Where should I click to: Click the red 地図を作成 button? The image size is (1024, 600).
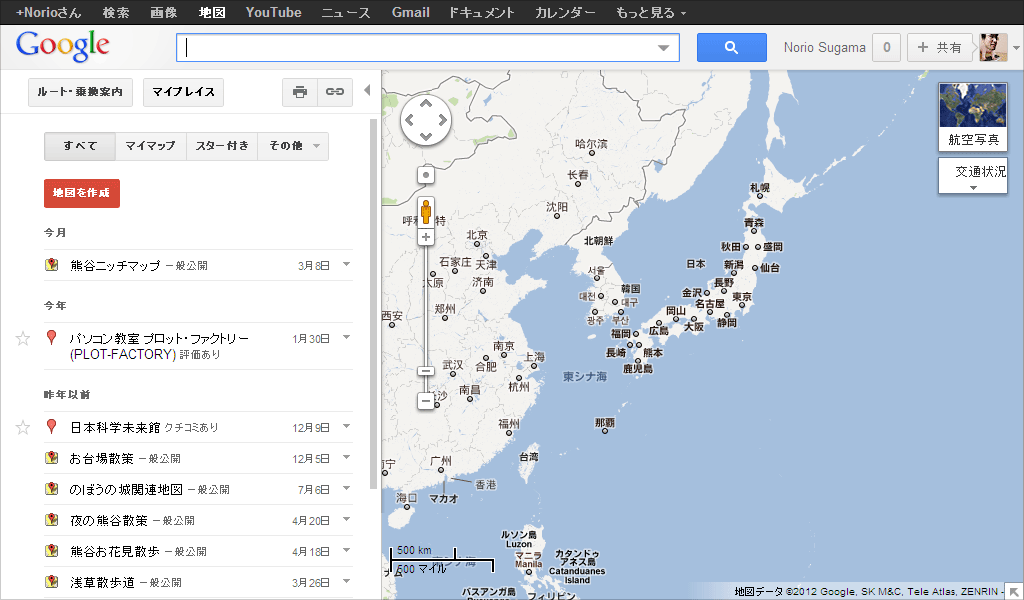tap(82, 193)
